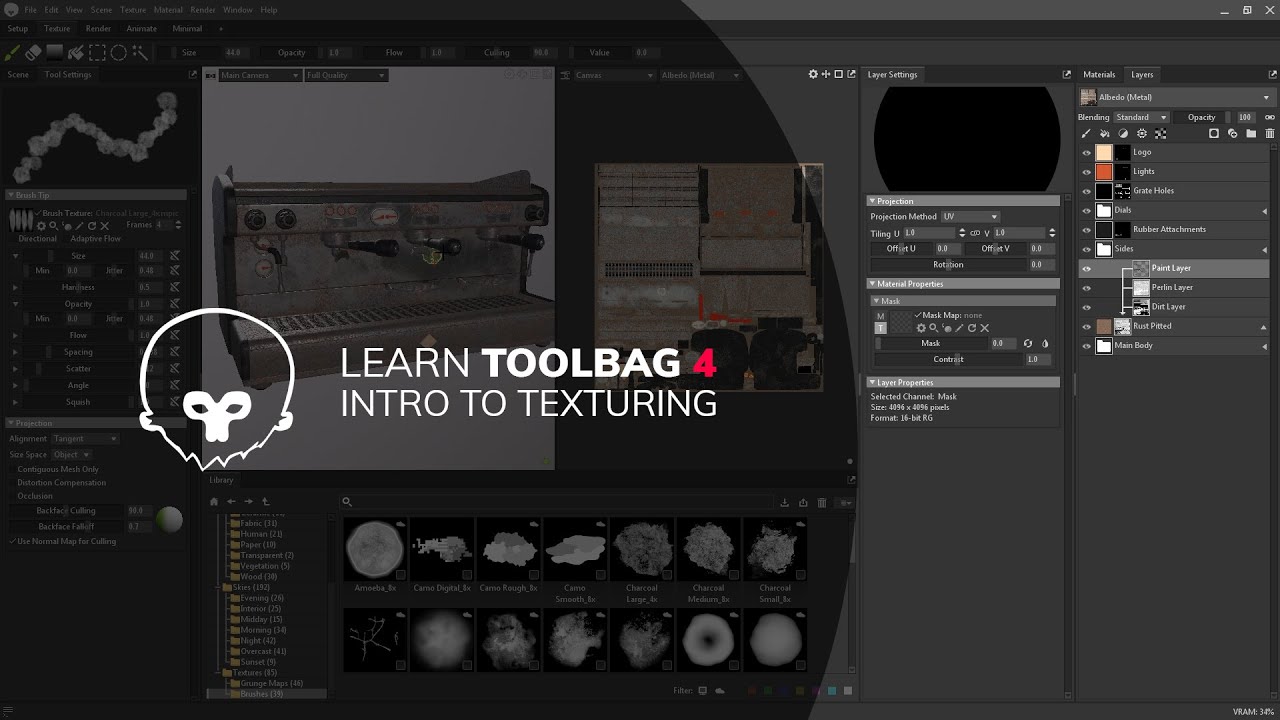Click the magnifier icon under Mask Map

pos(934,328)
